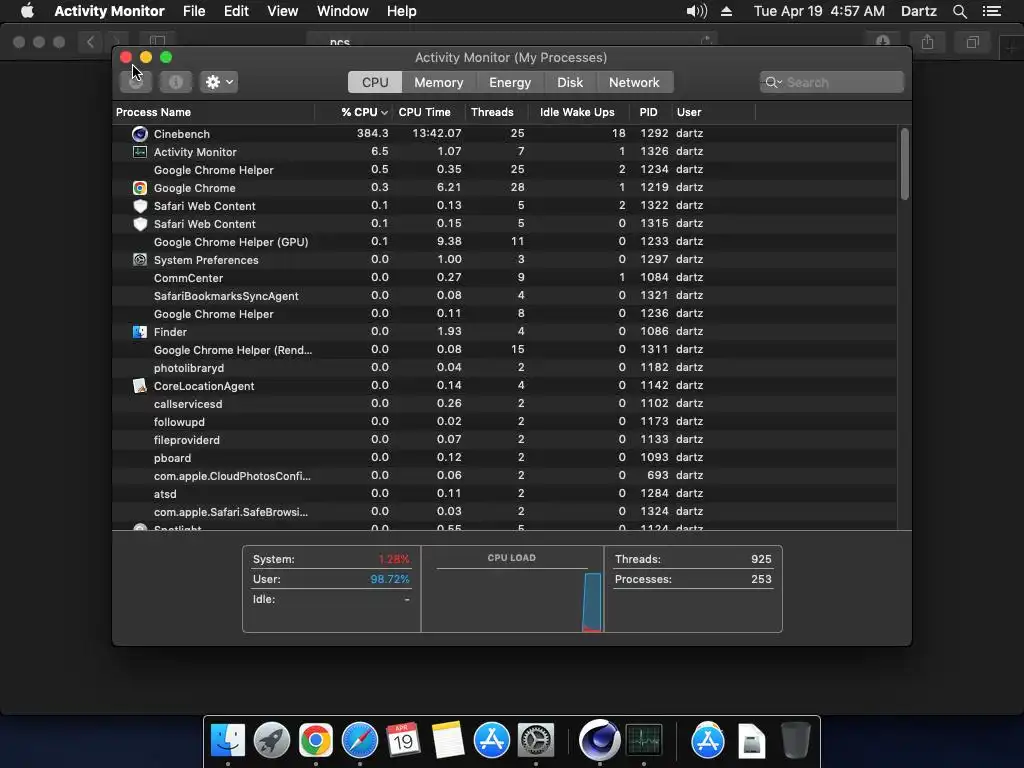Click the eject icon in menu bar
This screenshot has width=1024, height=768.
point(726,11)
